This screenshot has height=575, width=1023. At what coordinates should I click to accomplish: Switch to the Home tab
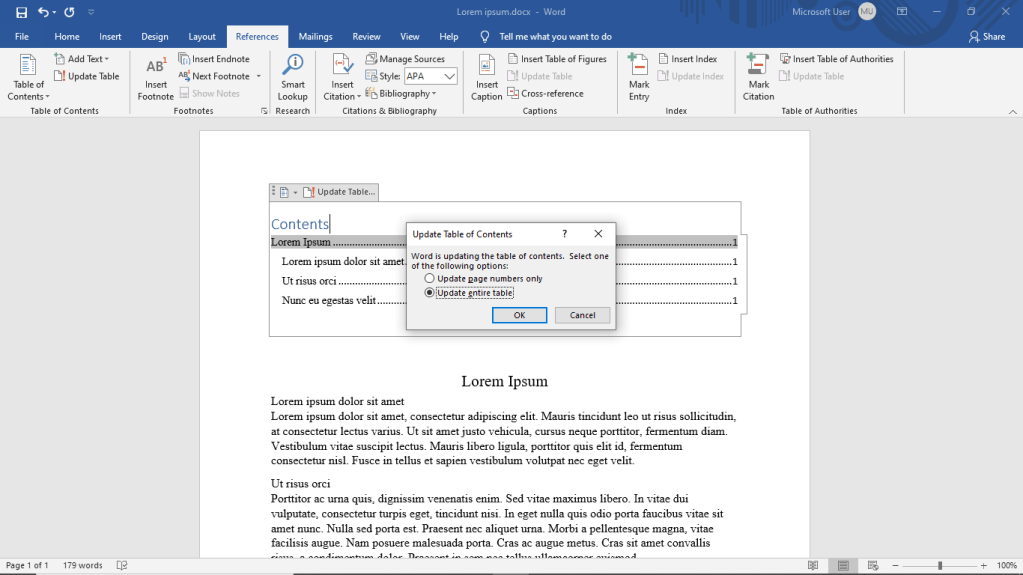coord(67,37)
